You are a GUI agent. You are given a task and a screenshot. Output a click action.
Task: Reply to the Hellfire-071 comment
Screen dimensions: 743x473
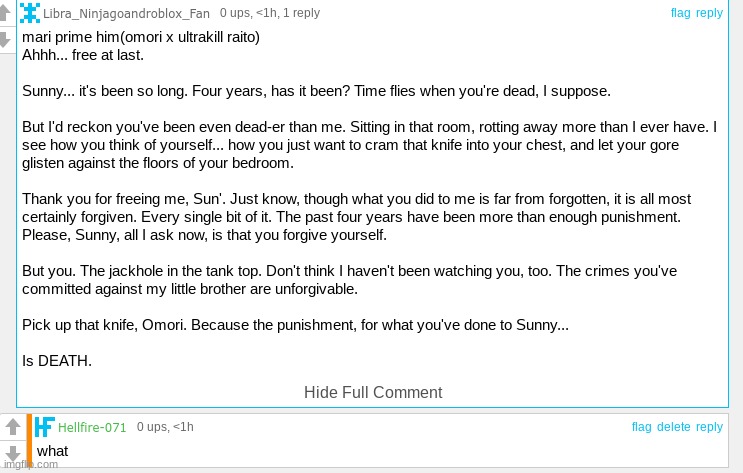[709, 427]
